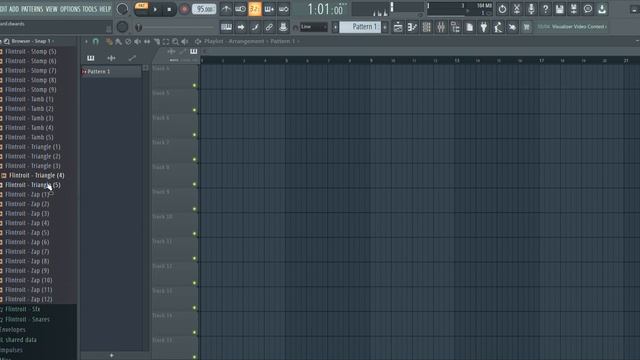Image resolution: width=640 pixels, height=360 pixels.
Task: Click the shopping cart icon
Action: point(527,27)
